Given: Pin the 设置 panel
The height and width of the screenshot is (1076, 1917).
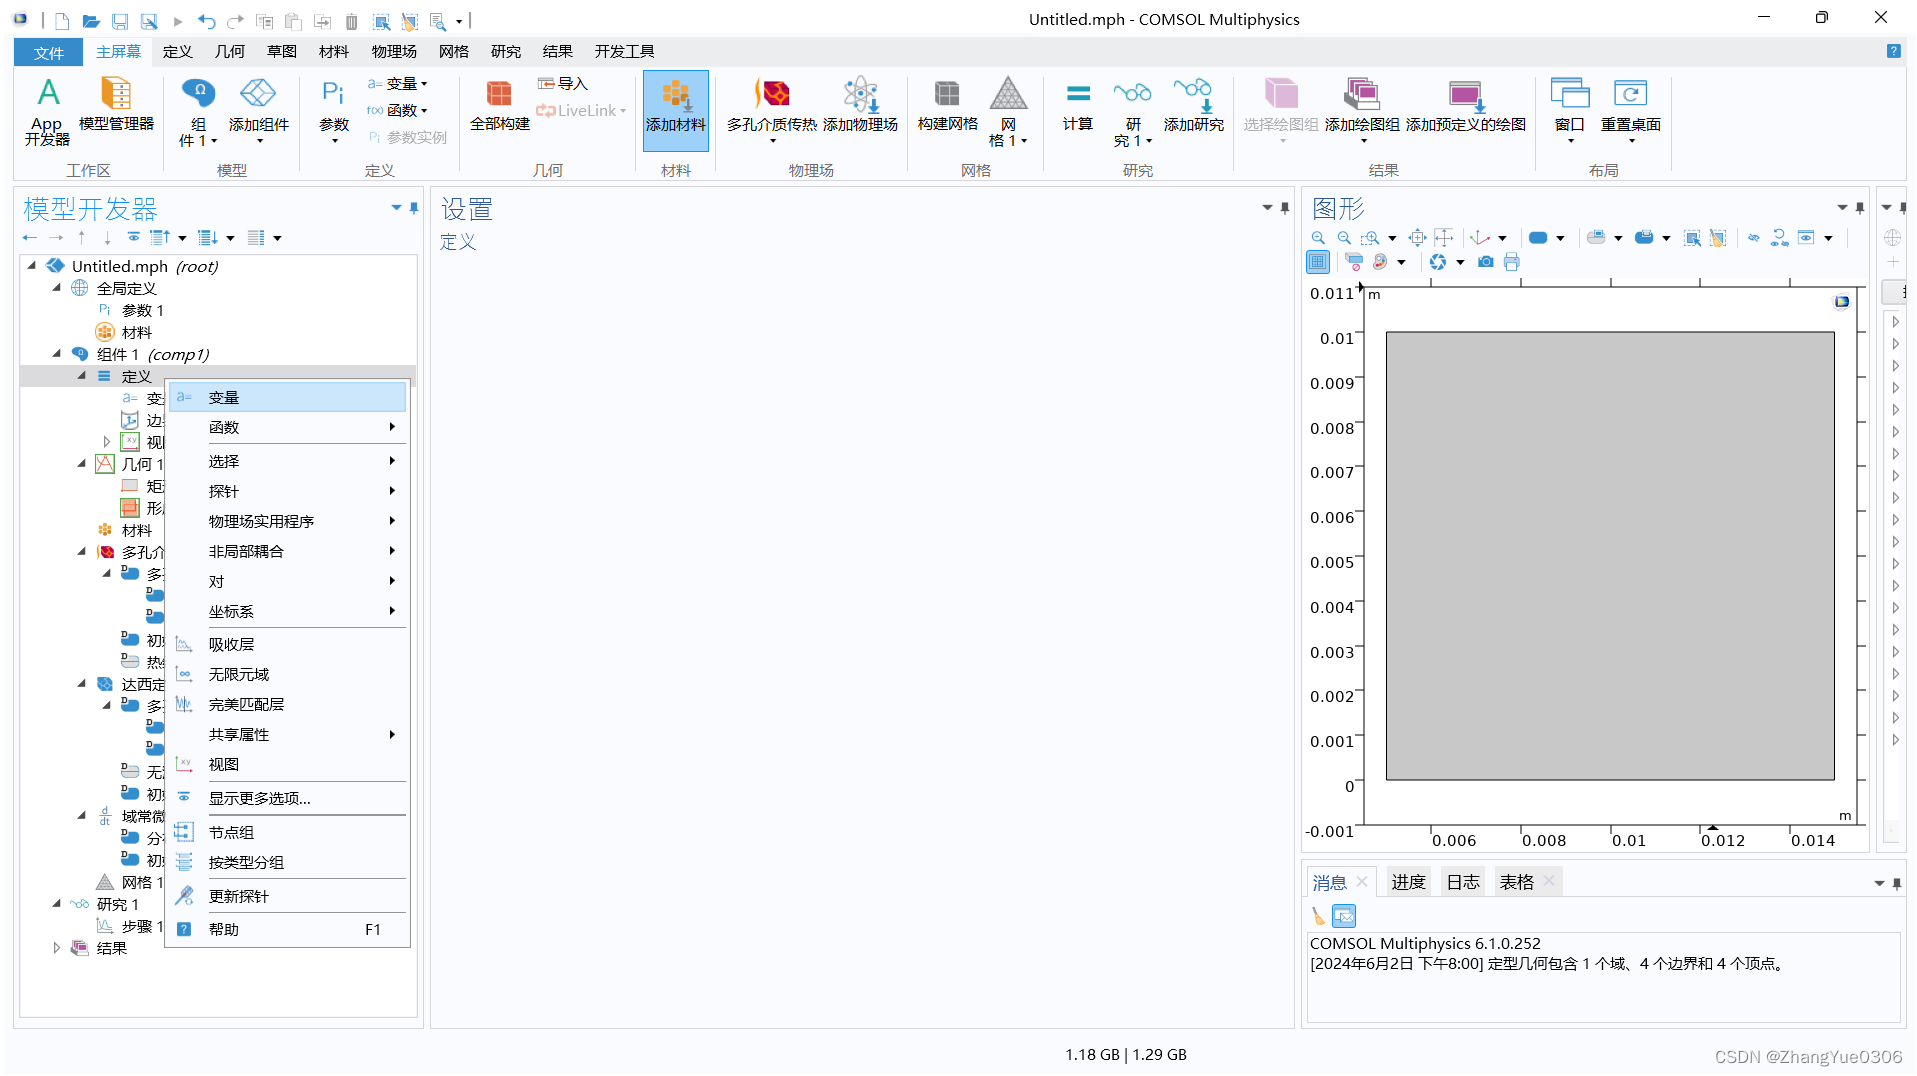Looking at the screenshot, I should pos(1285,209).
